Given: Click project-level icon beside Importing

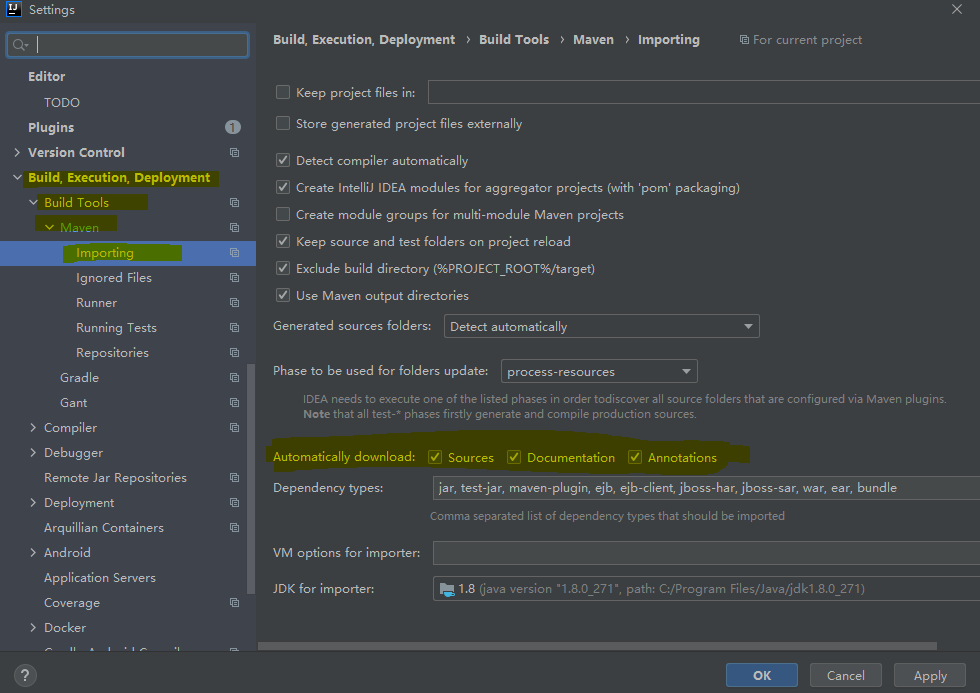Looking at the screenshot, I should click(x=234, y=252).
